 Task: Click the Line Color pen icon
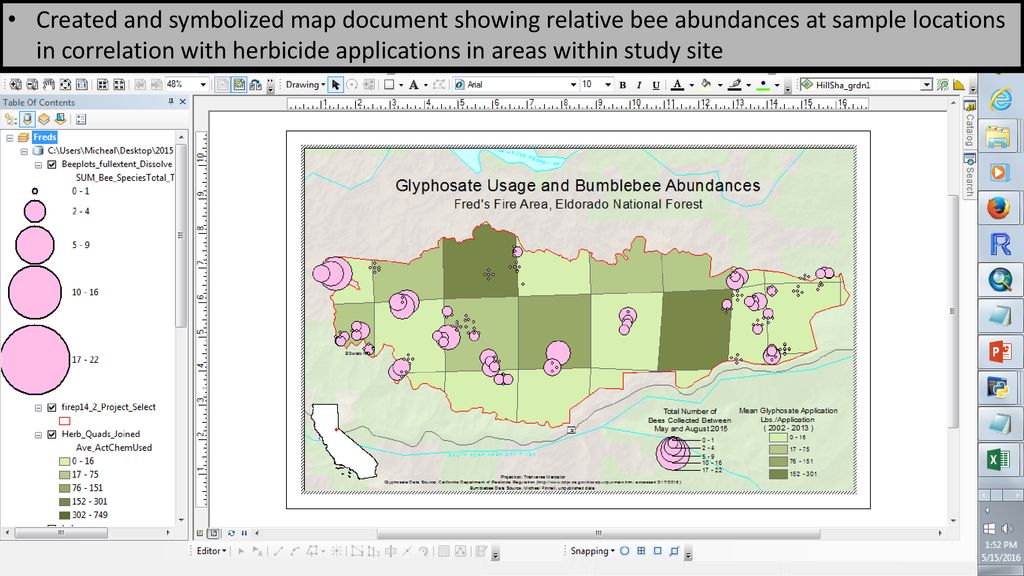[x=735, y=84]
